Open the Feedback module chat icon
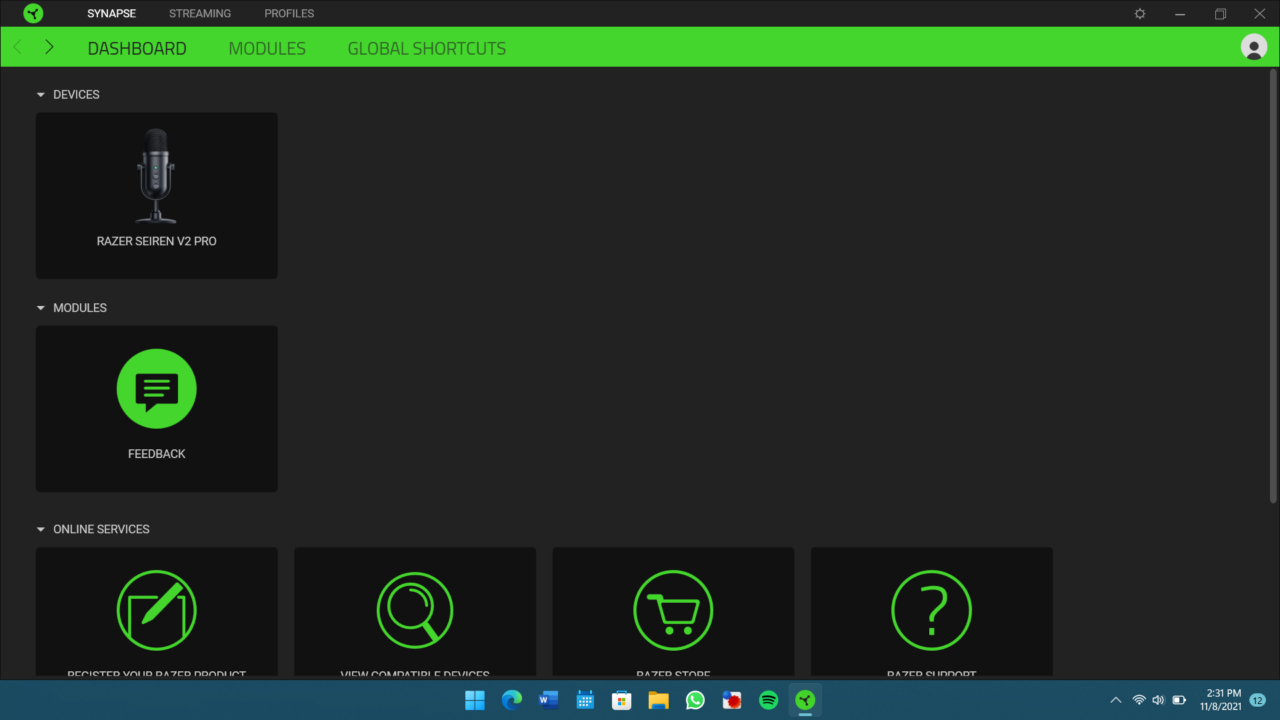This screenshot has width=1280, height=720. [x=157, y=389]
